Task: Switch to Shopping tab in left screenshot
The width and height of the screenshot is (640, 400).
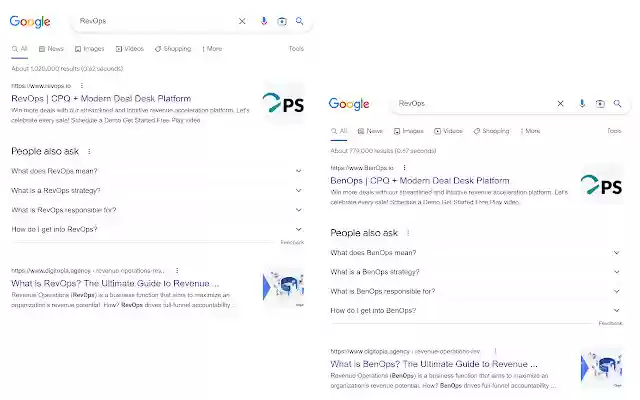Action: 173,49
